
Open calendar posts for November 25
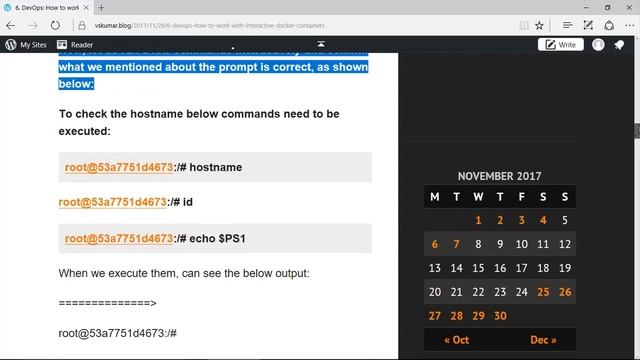pyautogui.click(x=543, y=292)
